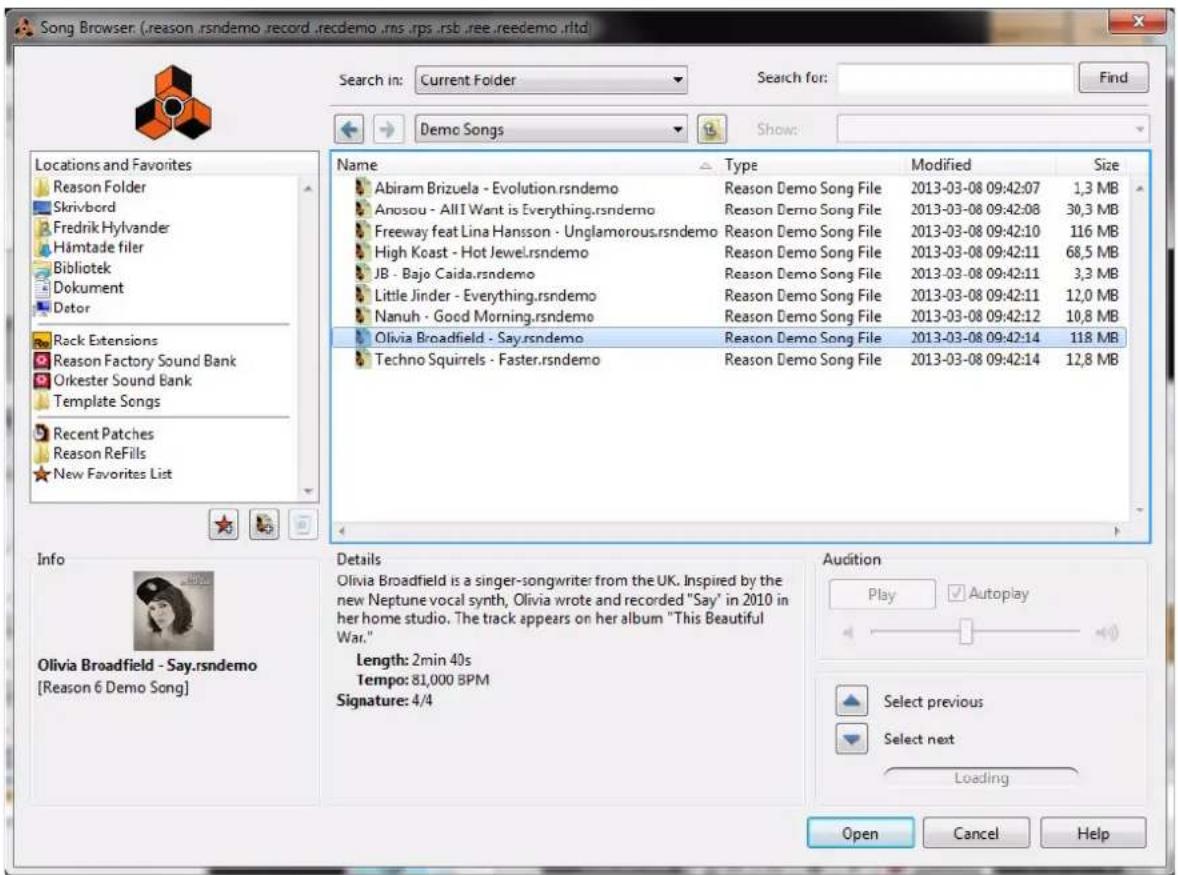Click the Olivia Broadfield album thumbnail
The image size is (1178, 875).
174,611
